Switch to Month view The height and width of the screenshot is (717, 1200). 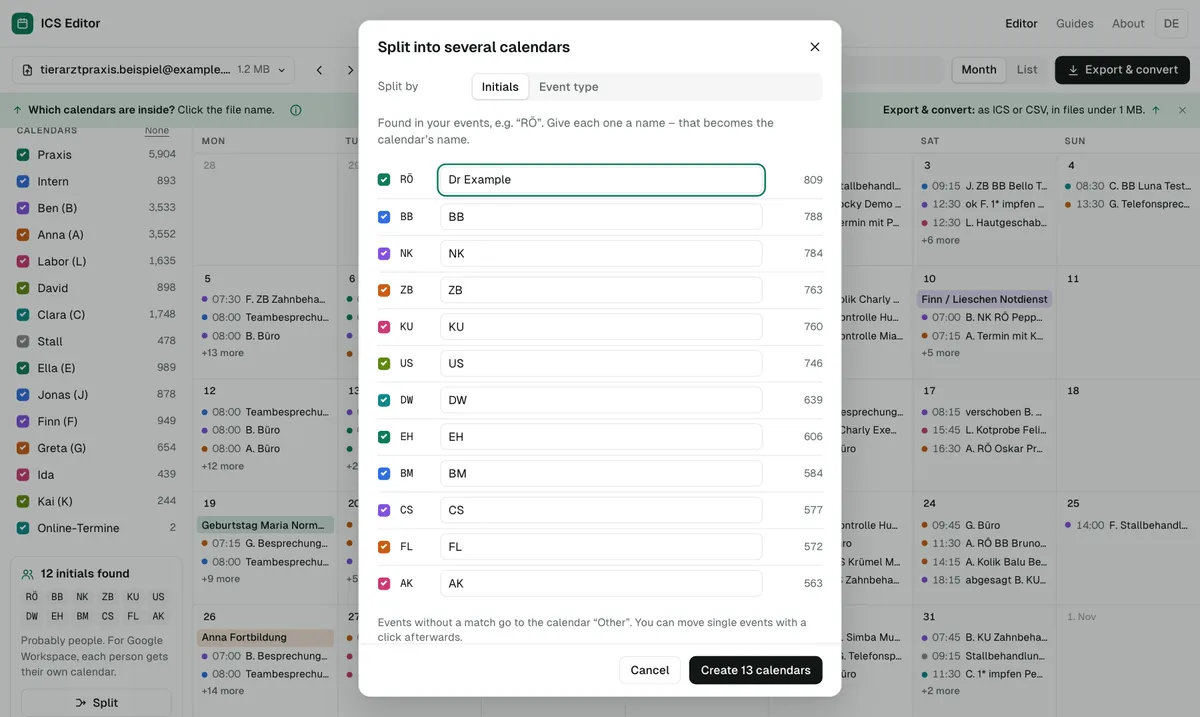click(x=979, y=70)
